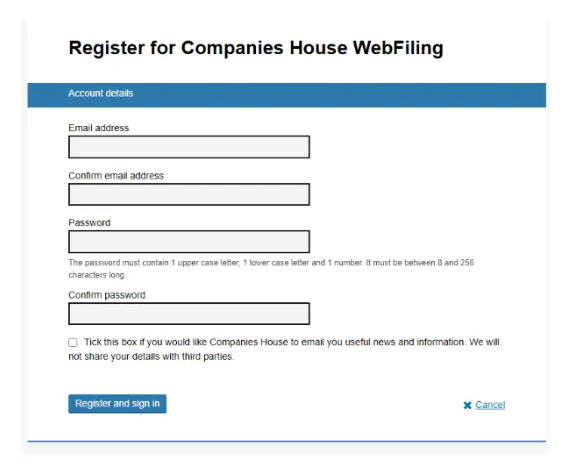
Task: Click the "Account details" title text
Action: pyautogui.click(x=101, y=93)
